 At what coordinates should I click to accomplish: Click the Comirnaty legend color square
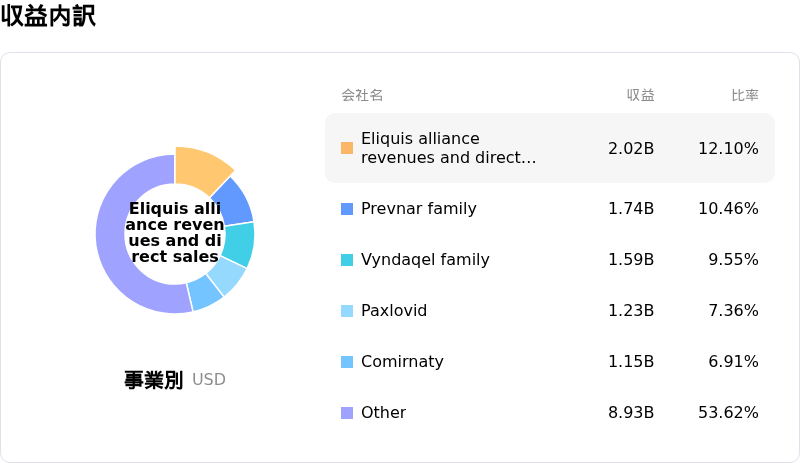pos(347,362)
